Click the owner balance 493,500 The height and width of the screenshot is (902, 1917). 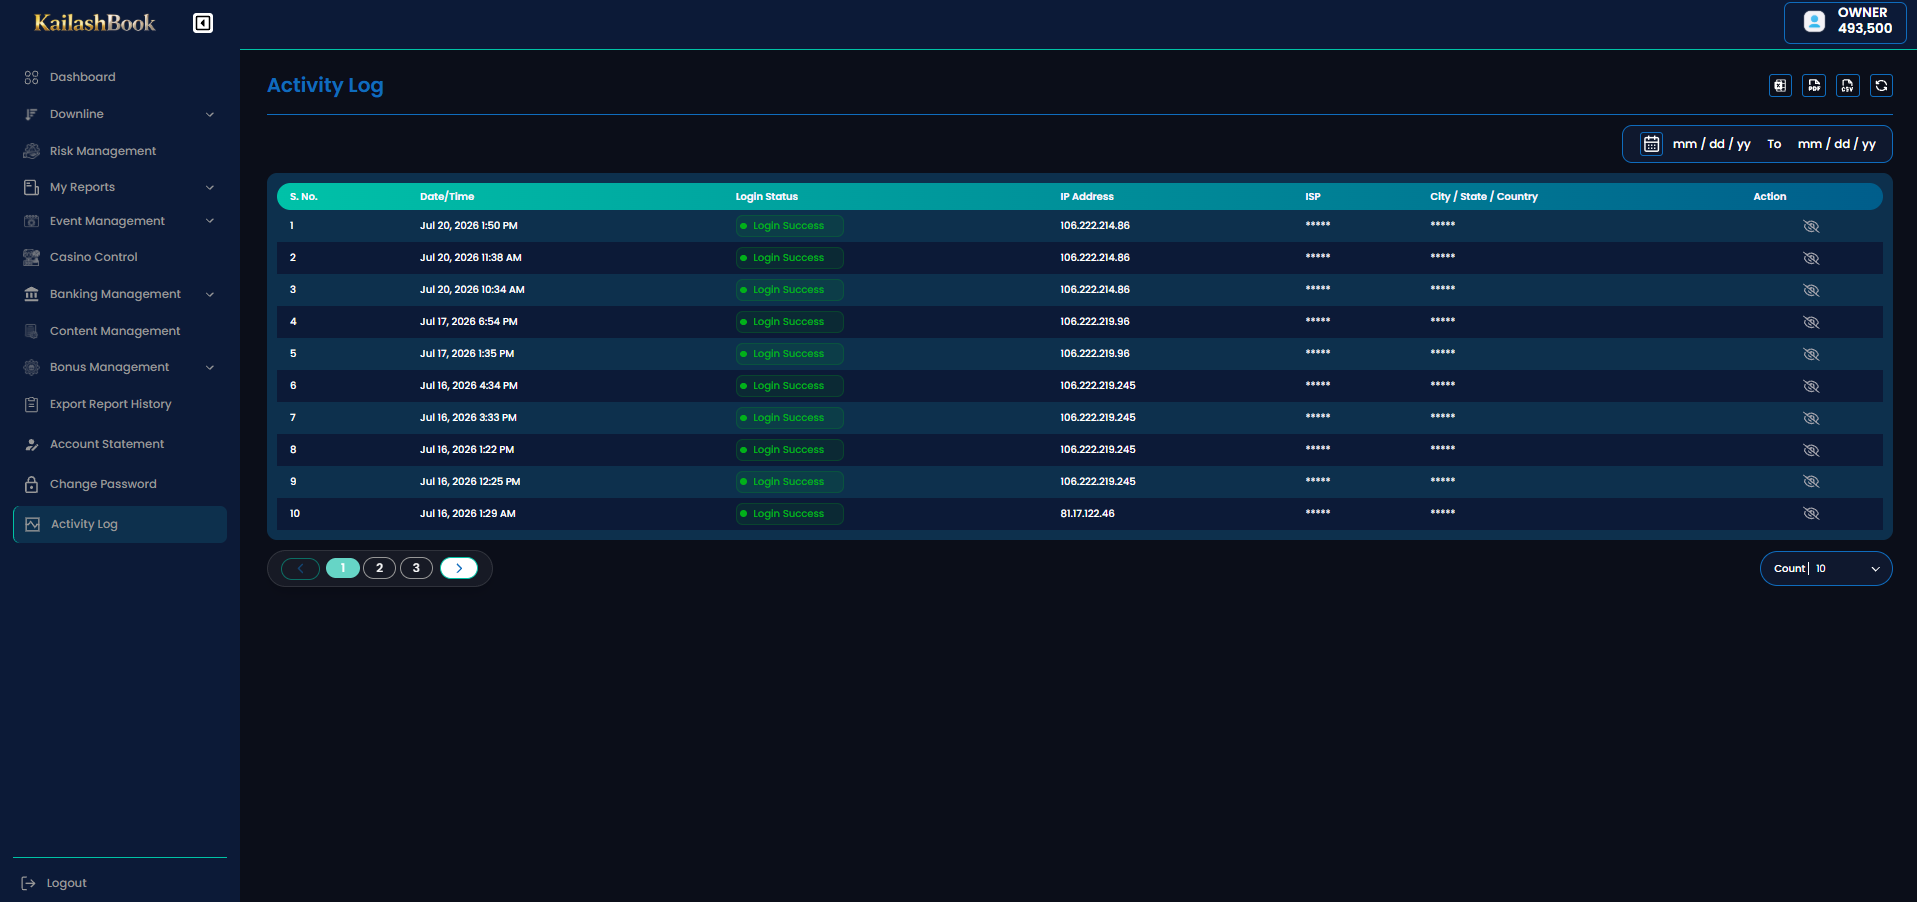(1865, 29)
